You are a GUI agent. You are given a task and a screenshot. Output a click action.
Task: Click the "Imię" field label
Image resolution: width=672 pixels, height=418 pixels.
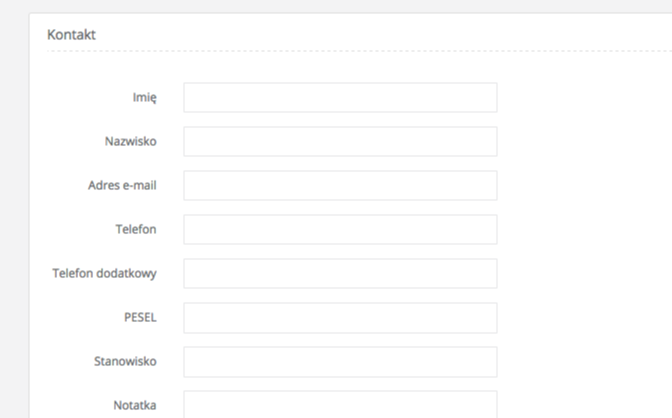144,98
